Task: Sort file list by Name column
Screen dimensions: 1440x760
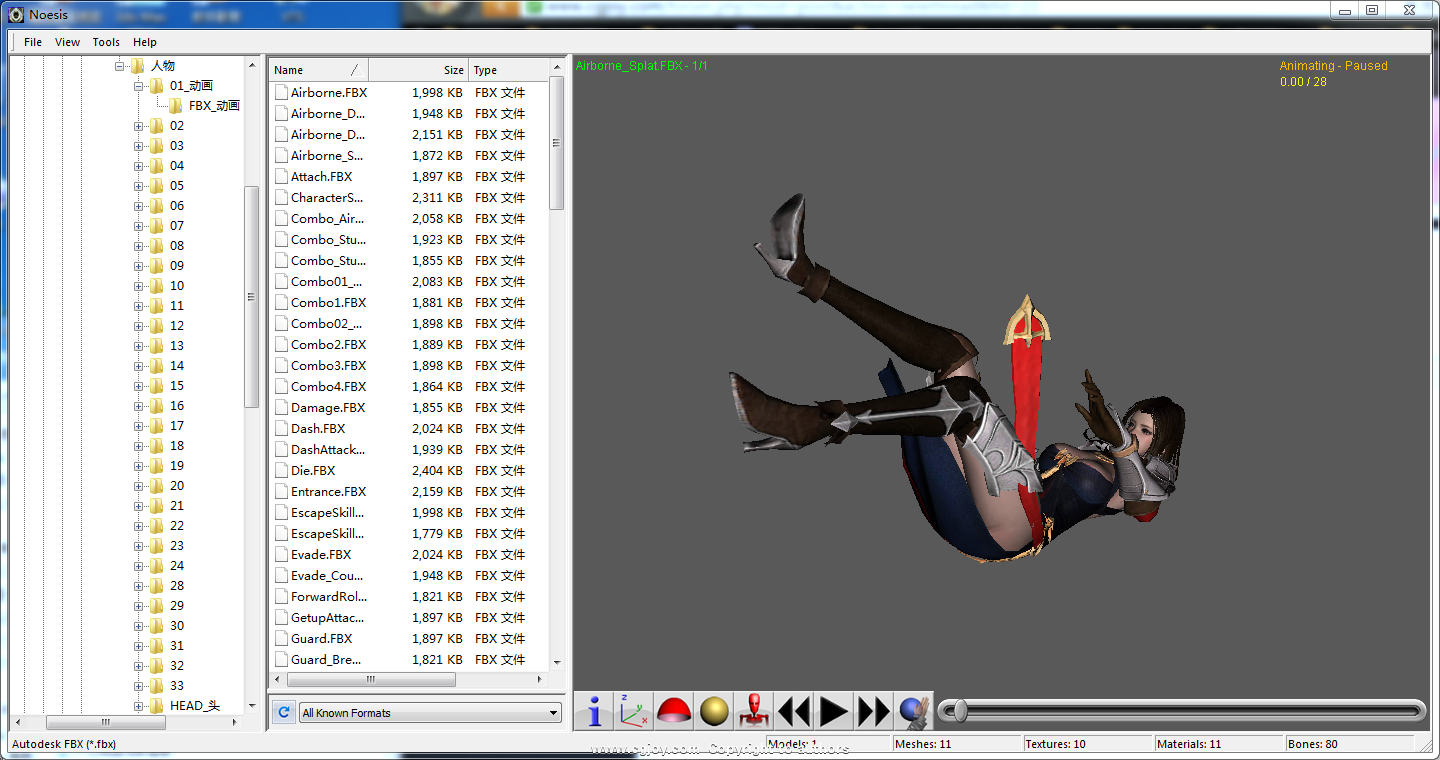Action: point(319,70)
